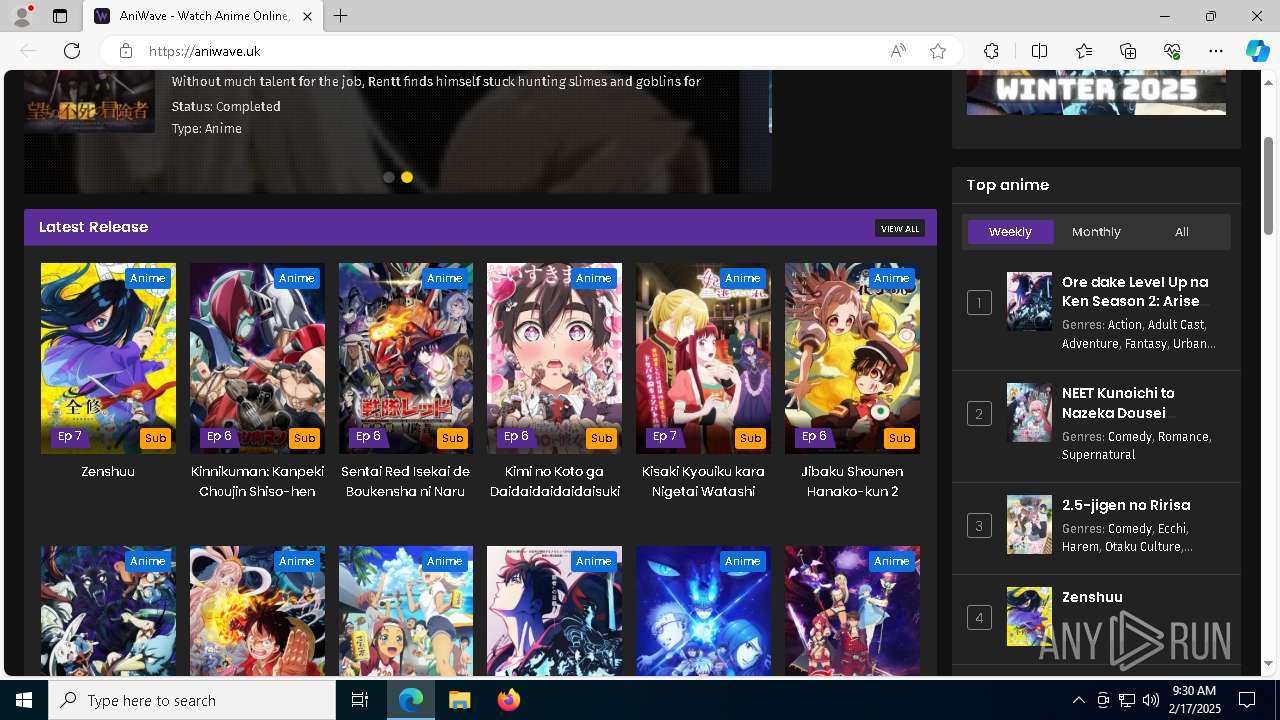This screenshot has height=720, width=1280.
Task: Click scrollbar down arrow
Action: point(1269,663)
